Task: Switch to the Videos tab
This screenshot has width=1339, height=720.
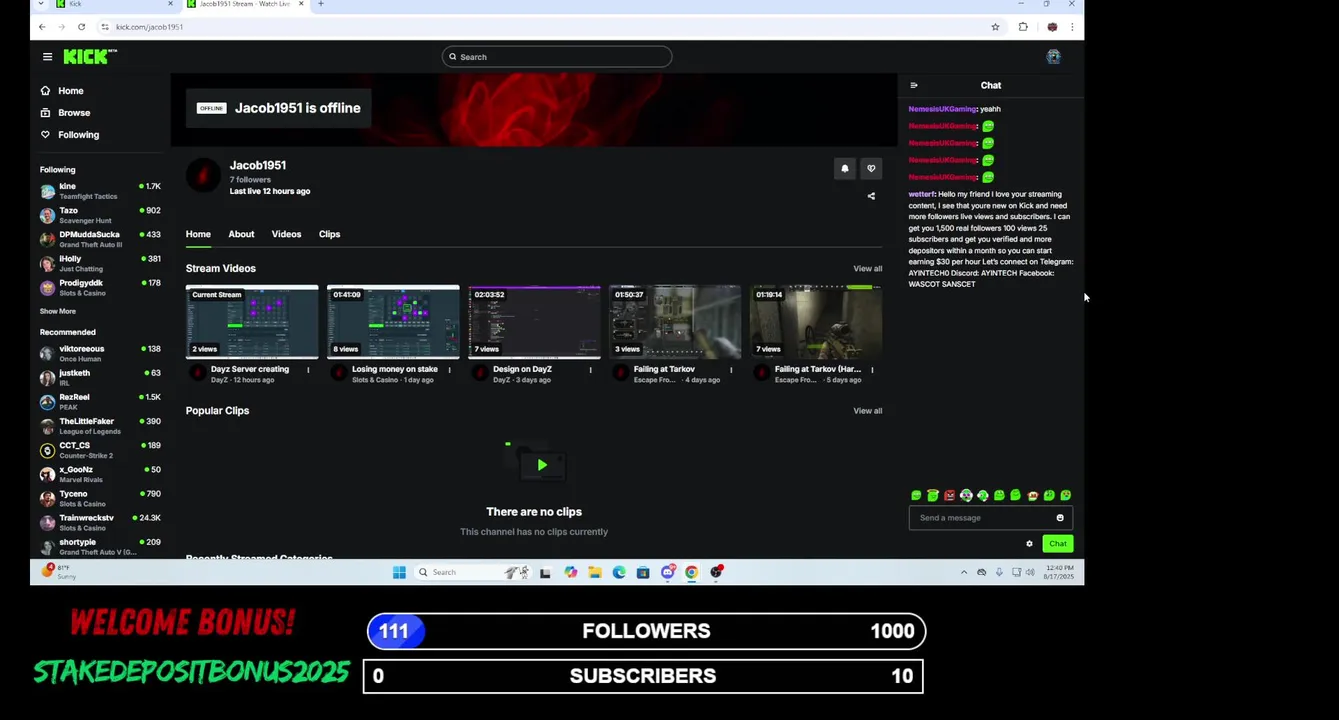Action: tap(286, 234)
